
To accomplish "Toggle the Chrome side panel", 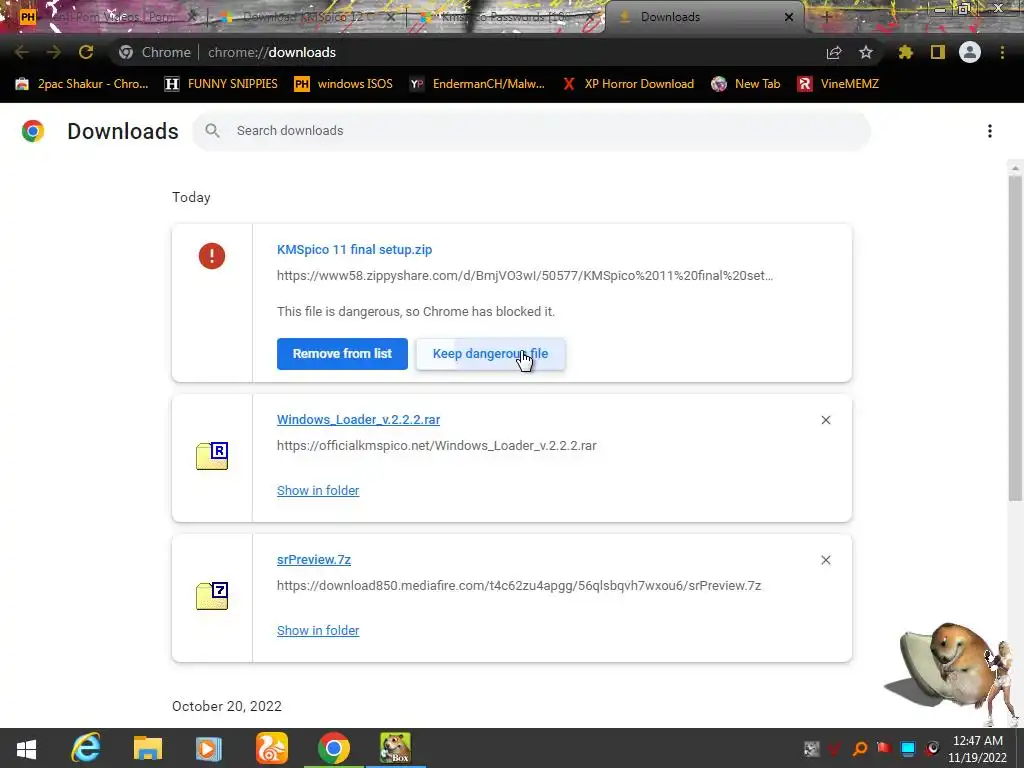I will 938,52.
